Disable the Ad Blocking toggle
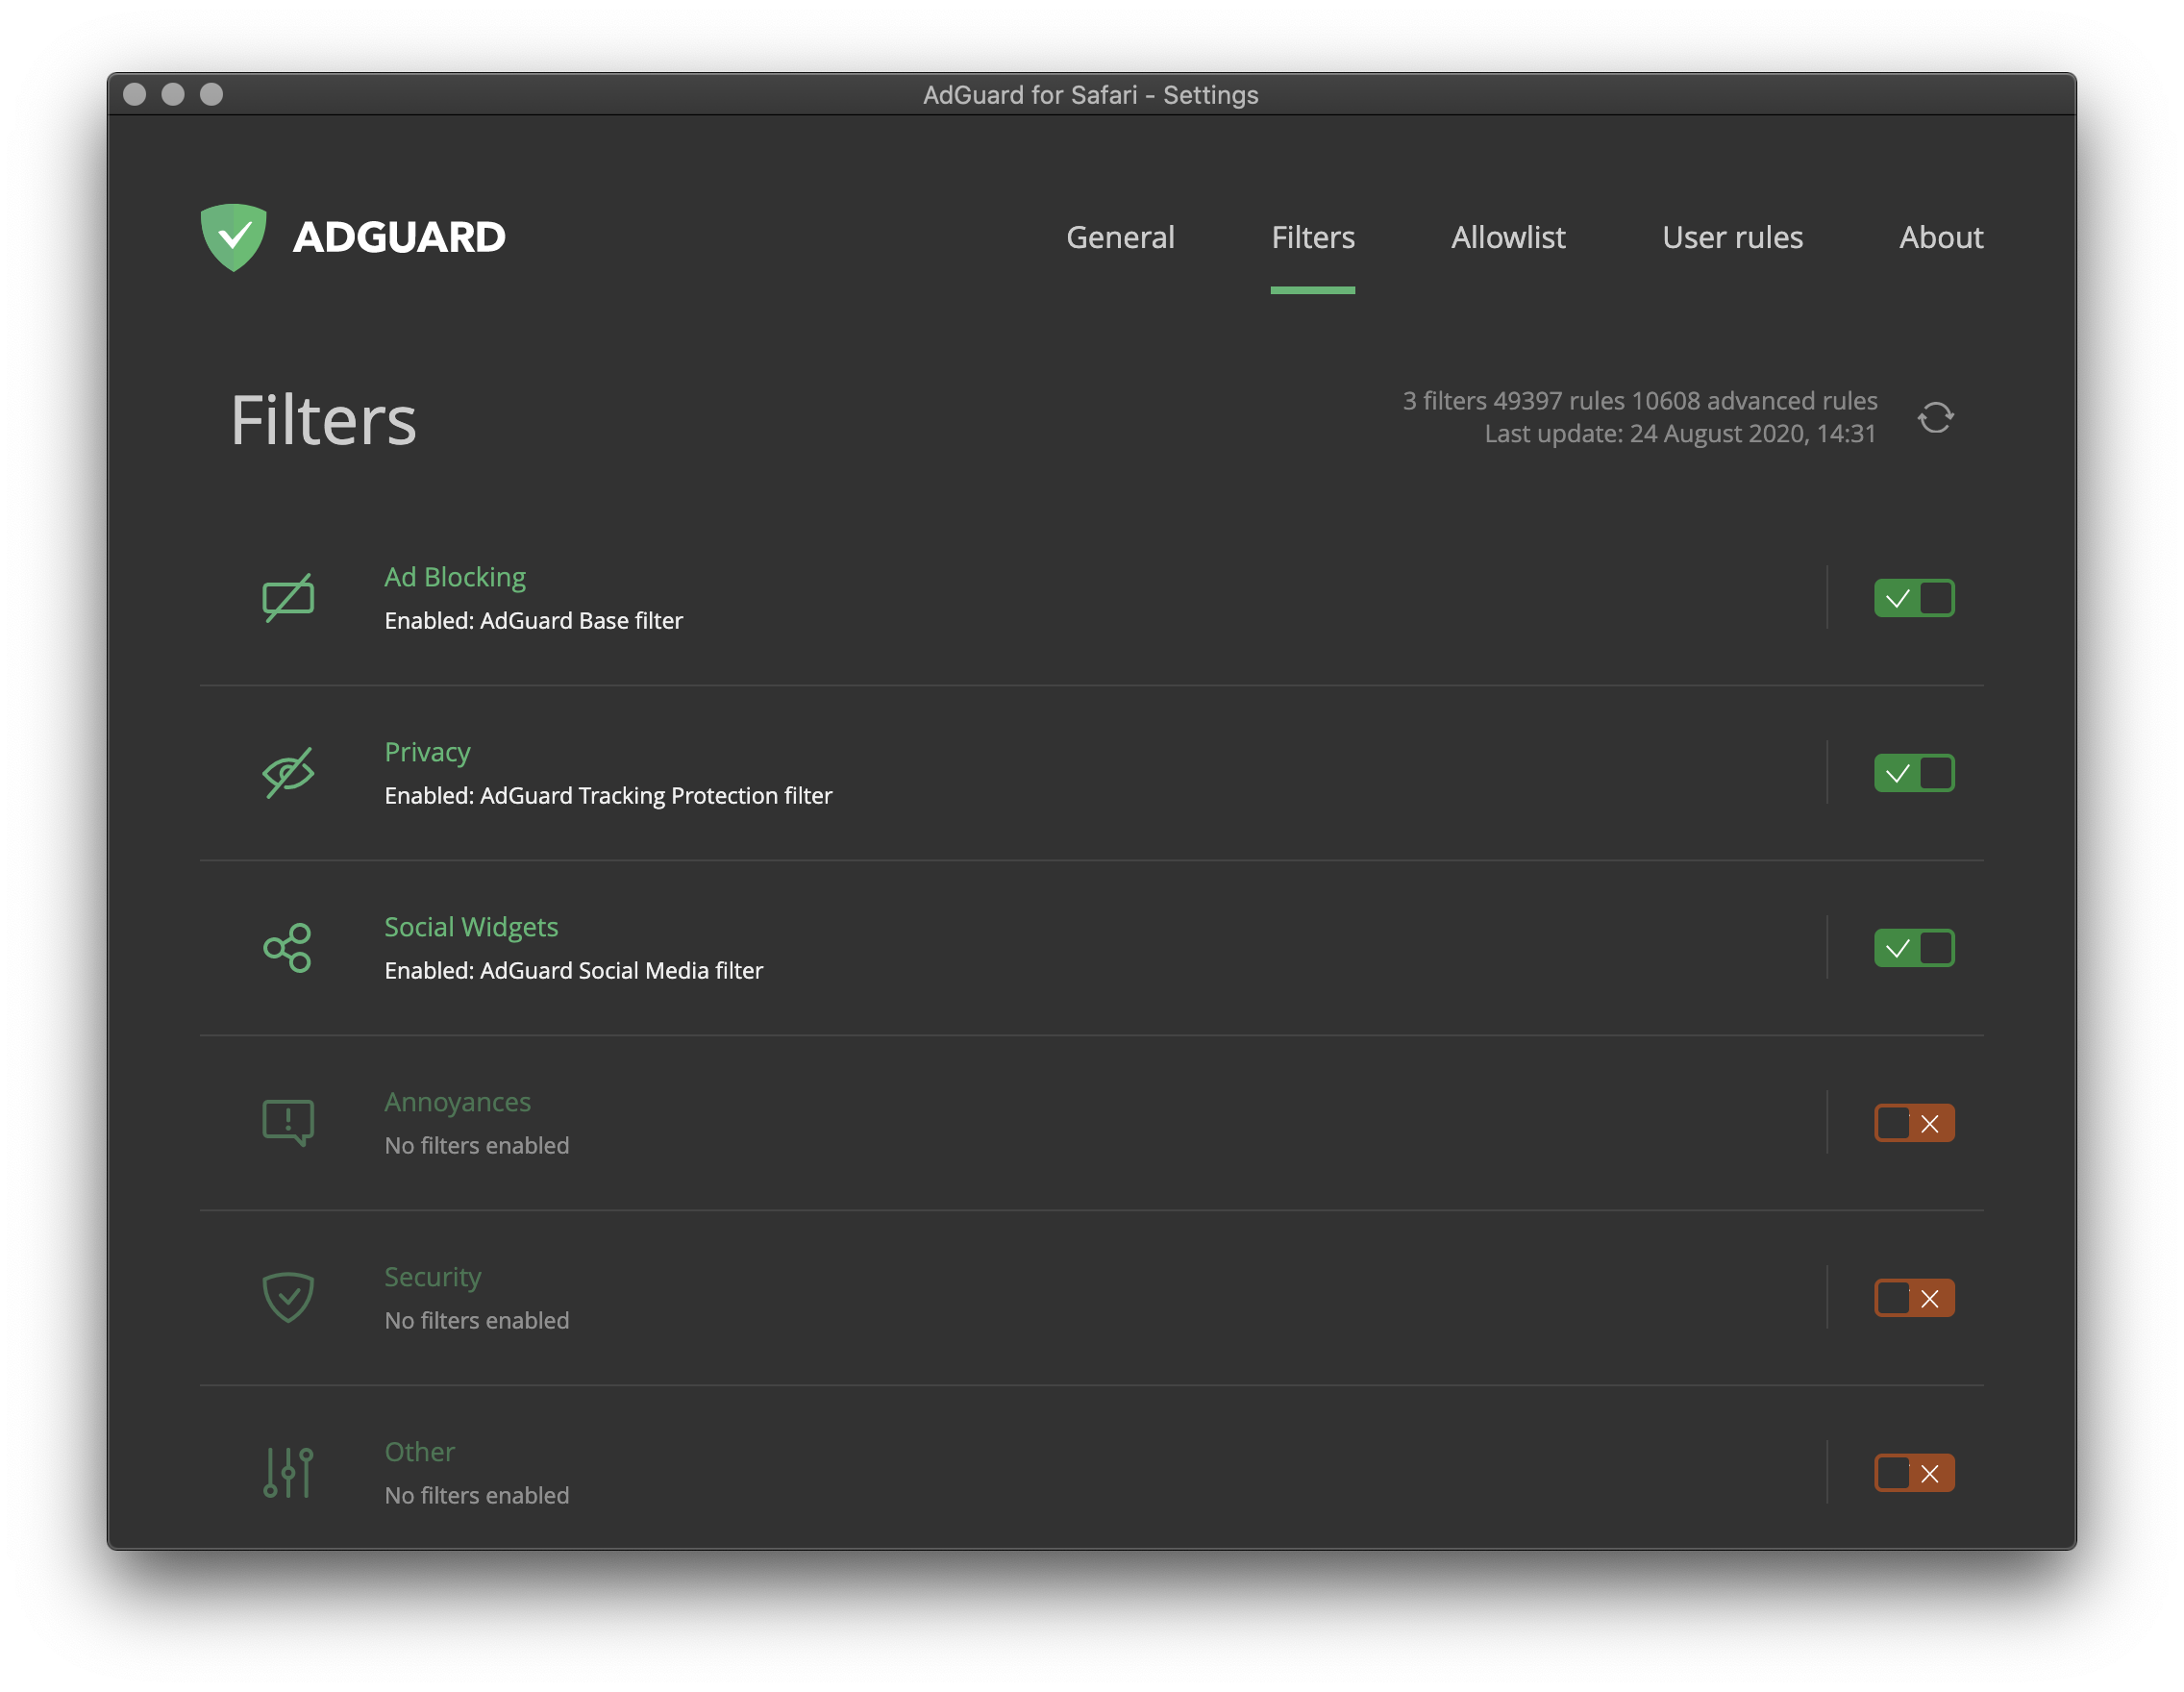2184x1692 pixels. click(1914, 598)
